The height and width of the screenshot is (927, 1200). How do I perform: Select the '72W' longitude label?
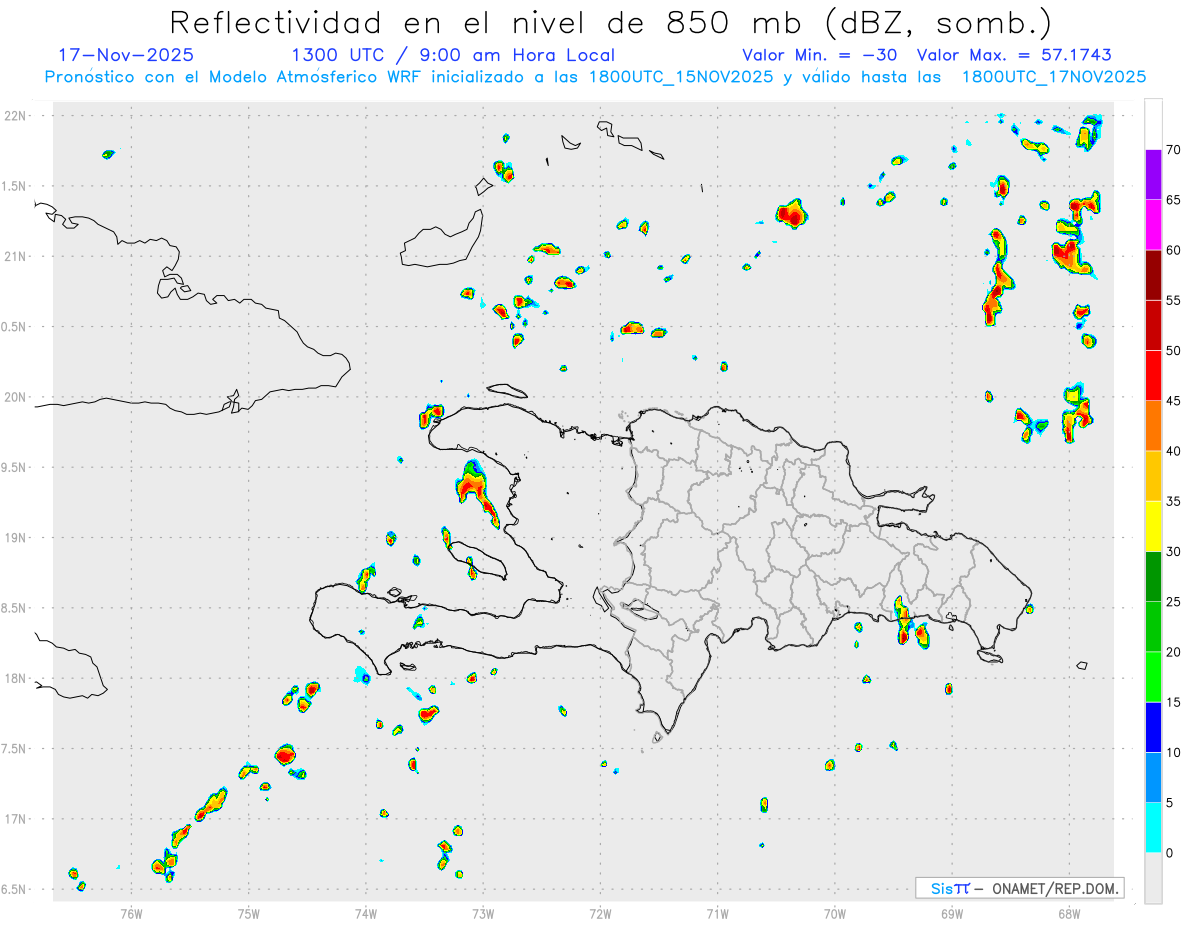coord(600,913)
